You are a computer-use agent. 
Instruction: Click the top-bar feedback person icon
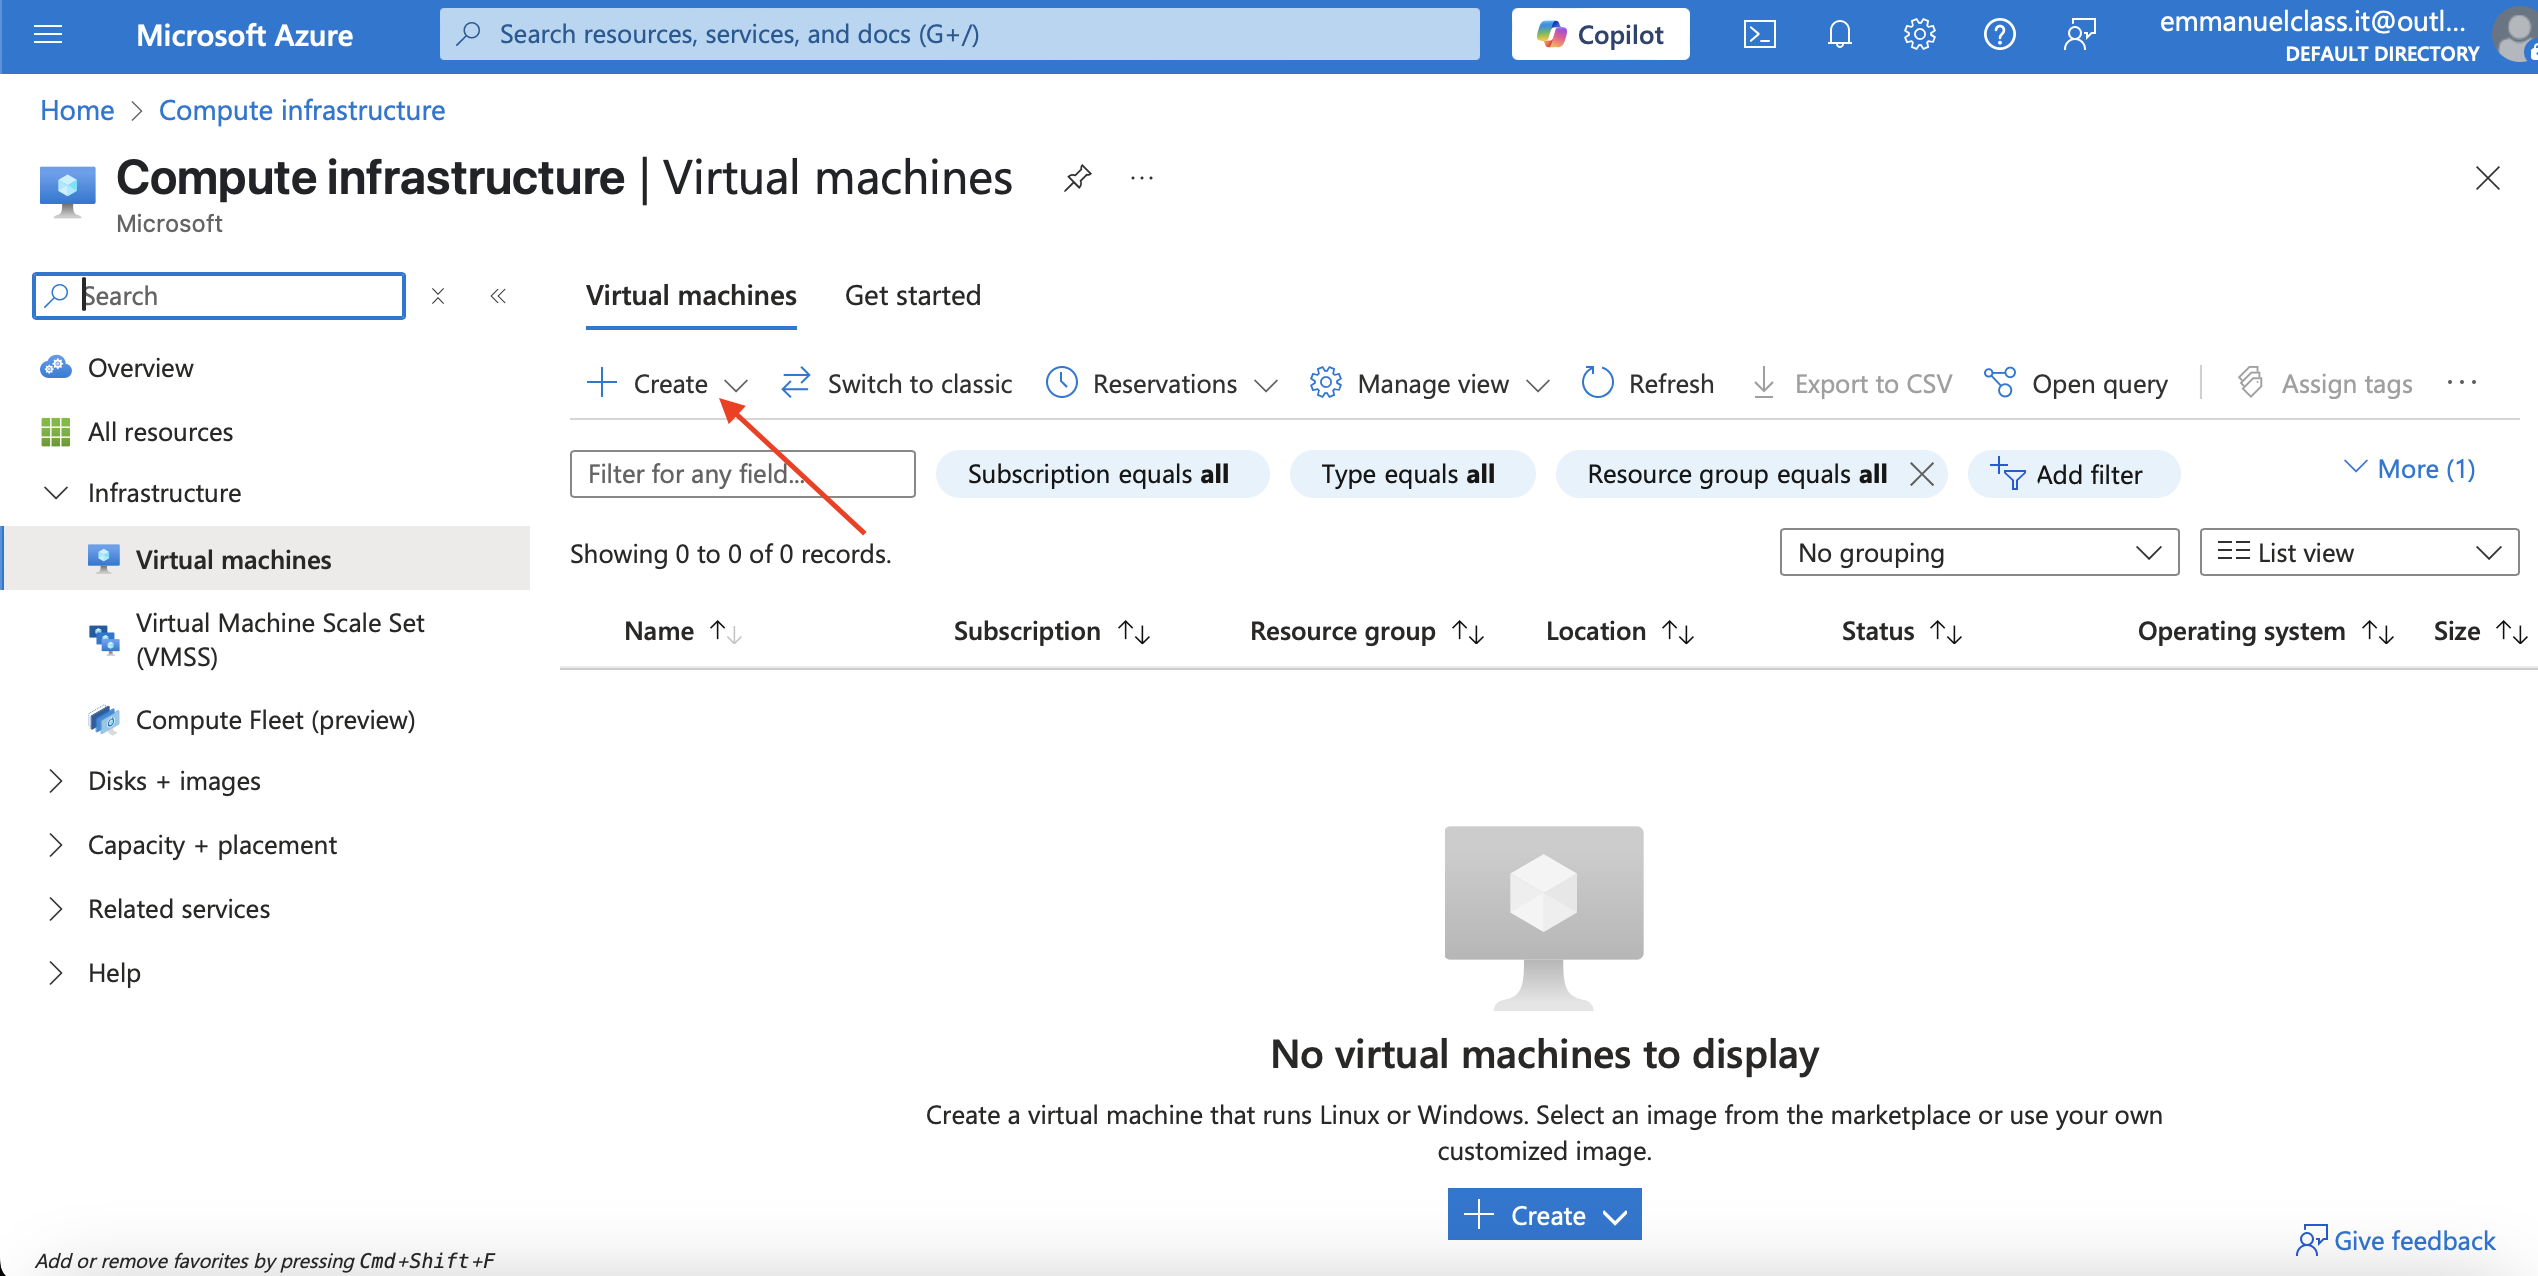pyautogui.click(x=2079, y=35)
